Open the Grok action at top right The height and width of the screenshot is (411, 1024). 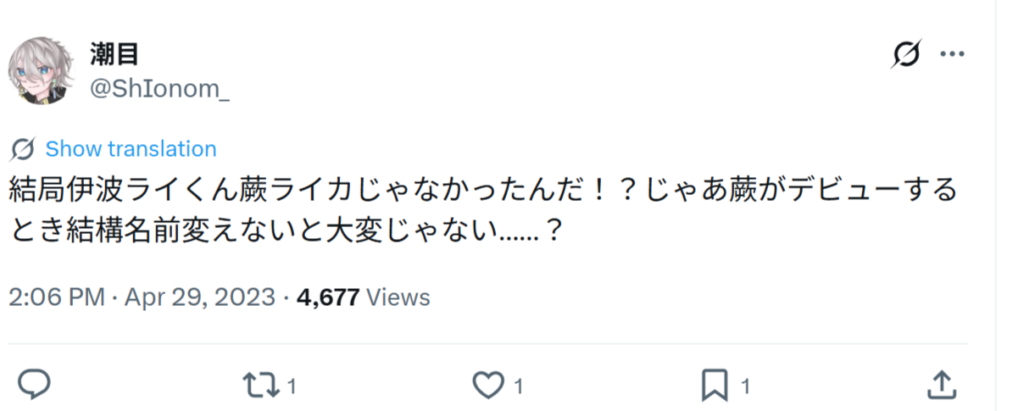point(906,54)
